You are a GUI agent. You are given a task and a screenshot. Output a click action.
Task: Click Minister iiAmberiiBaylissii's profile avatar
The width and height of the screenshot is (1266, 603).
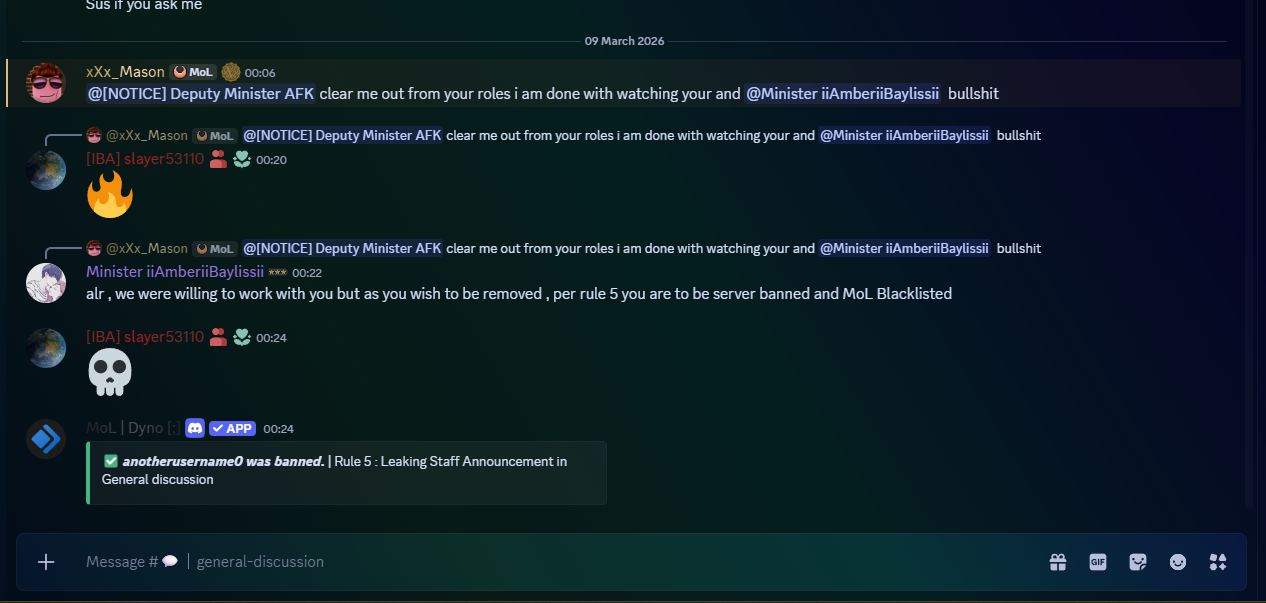click(x=46, y=283)
